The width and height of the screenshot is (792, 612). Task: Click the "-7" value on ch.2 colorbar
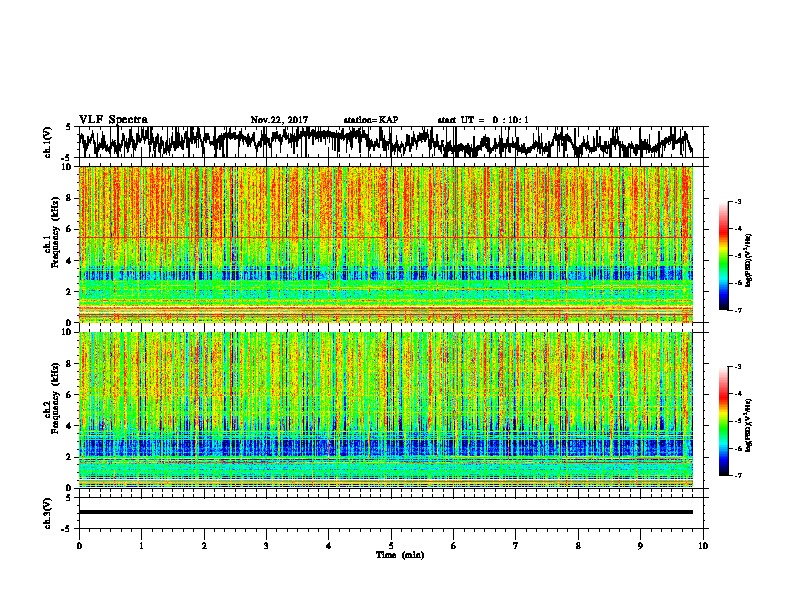tap(738, 475)
